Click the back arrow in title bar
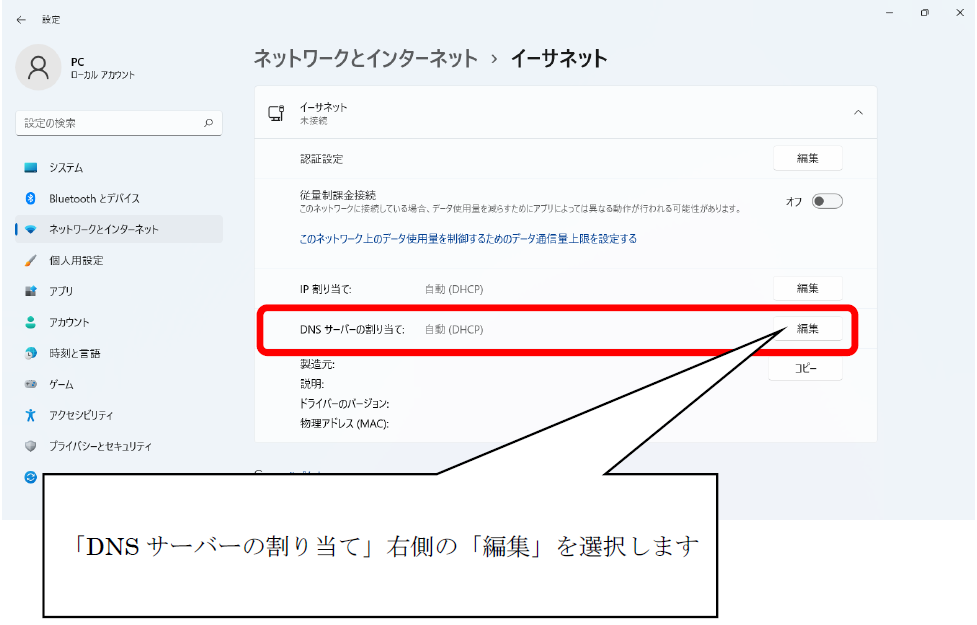977x625 pixels. click(21, 19)
